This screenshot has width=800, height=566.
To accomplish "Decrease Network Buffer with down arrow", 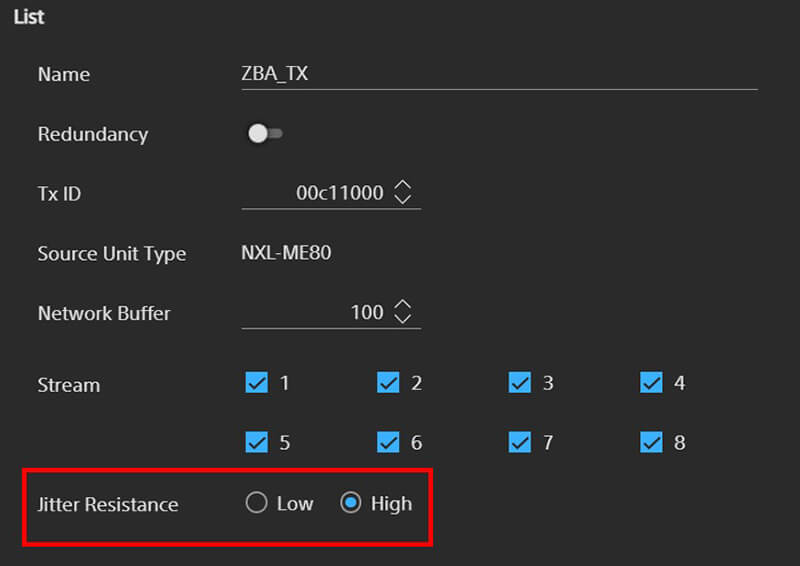I will click(403, 320).
